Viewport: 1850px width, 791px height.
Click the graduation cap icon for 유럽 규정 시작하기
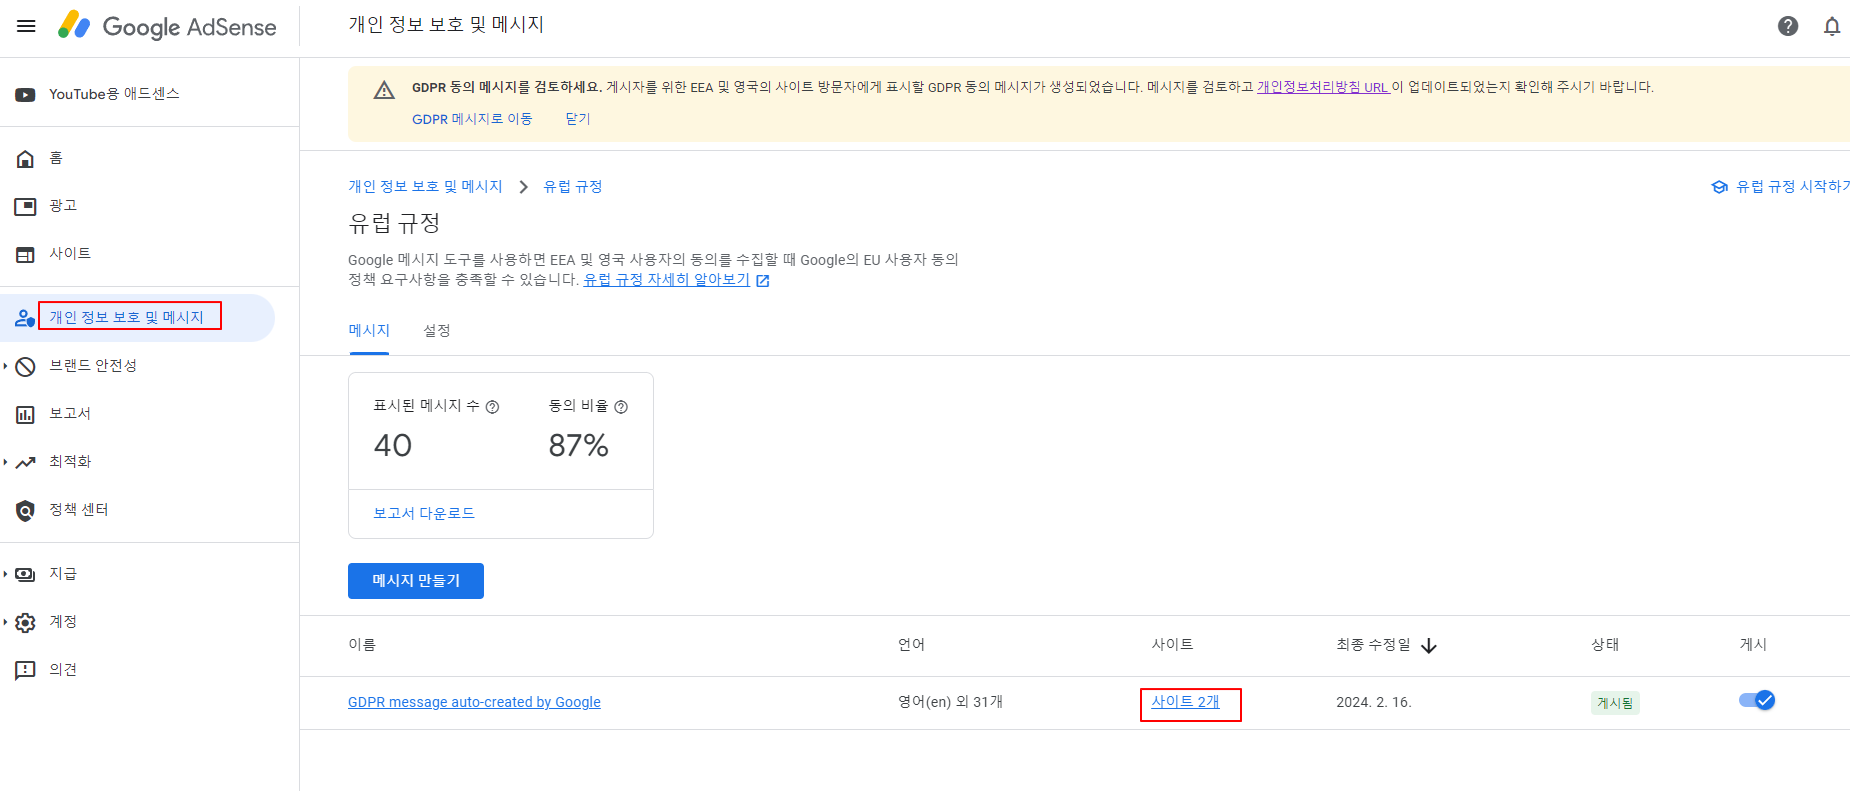coord(1719,187)
